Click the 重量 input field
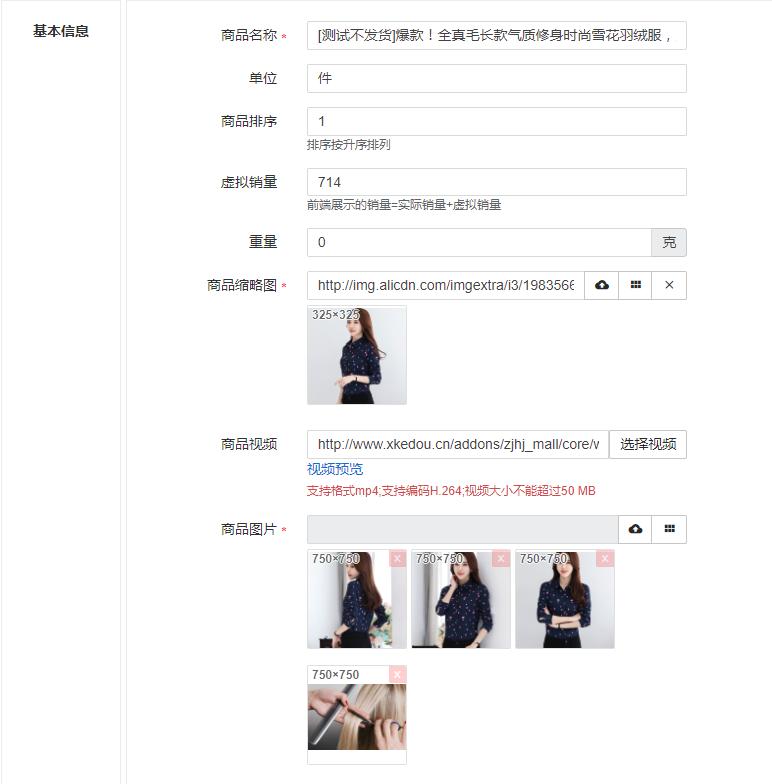Image resolution: width=772 pixels, height=784 pixels. 478,243
